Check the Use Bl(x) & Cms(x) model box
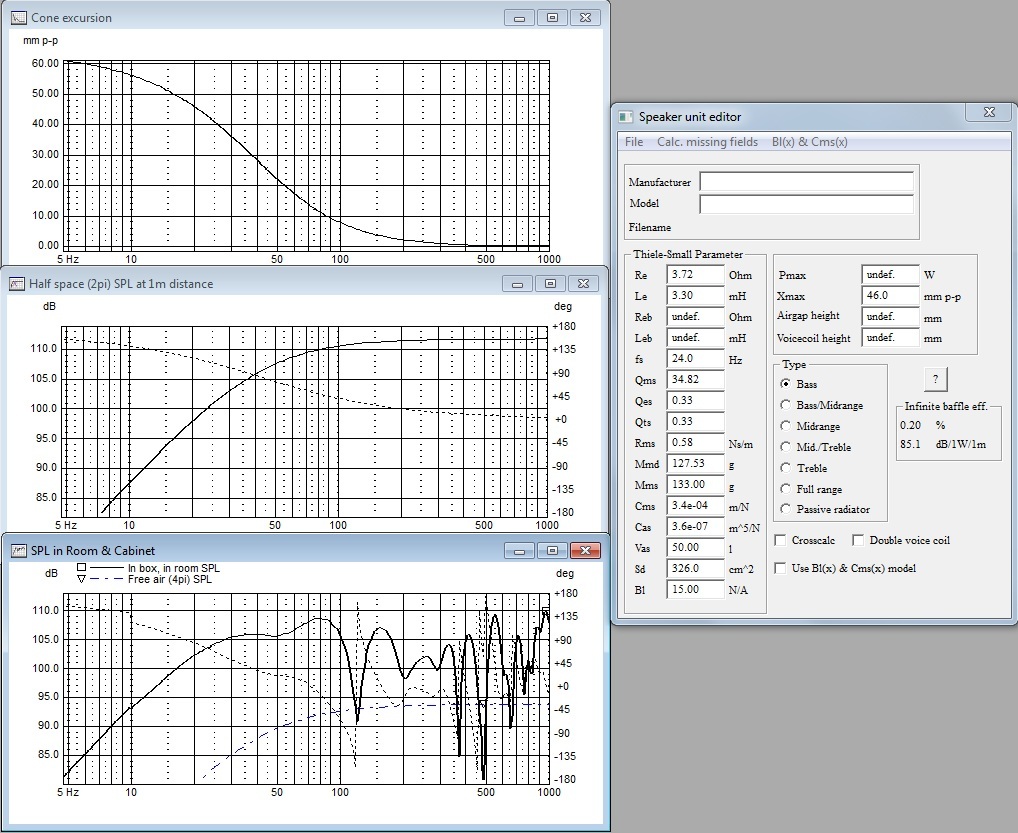 tap(781, 569)
